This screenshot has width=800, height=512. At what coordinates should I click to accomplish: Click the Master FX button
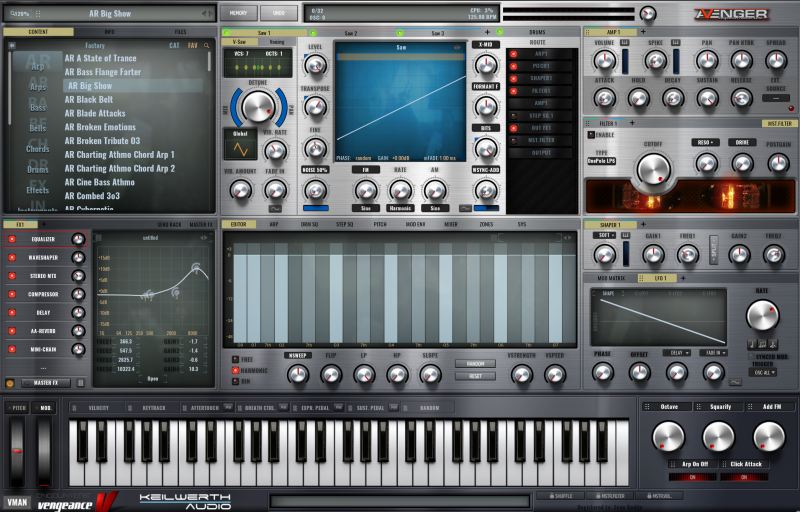tap(46, 383)
